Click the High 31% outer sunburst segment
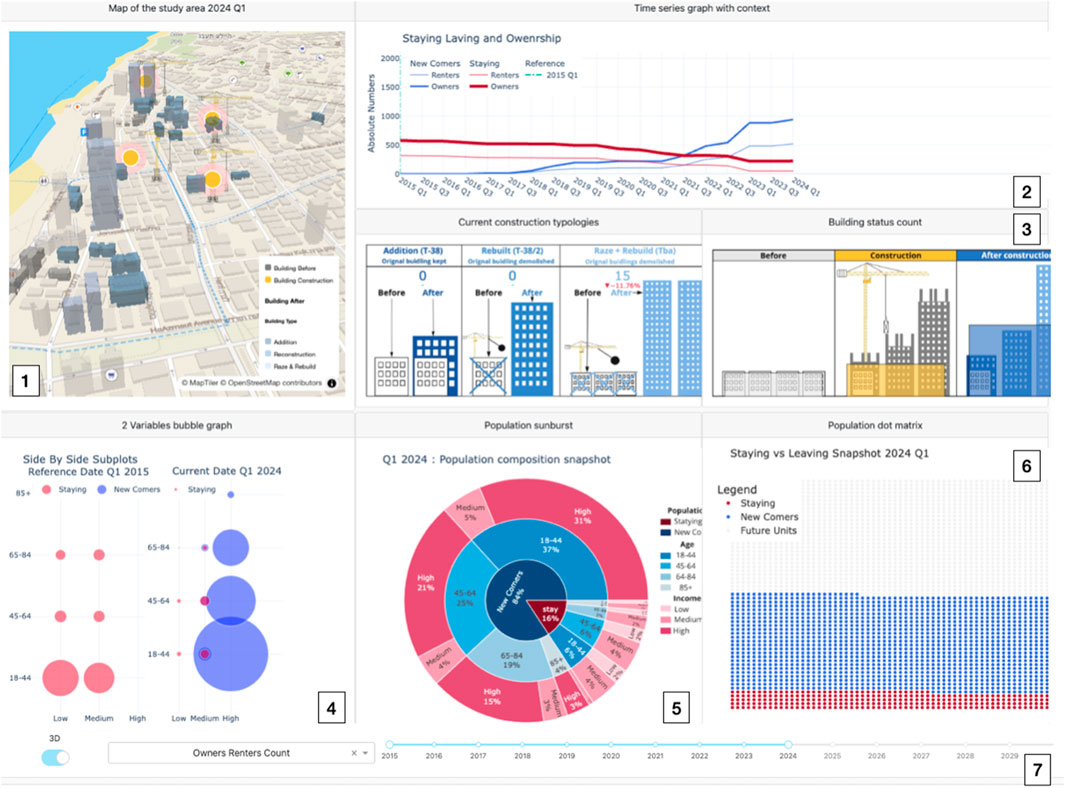 pos(582,516)
